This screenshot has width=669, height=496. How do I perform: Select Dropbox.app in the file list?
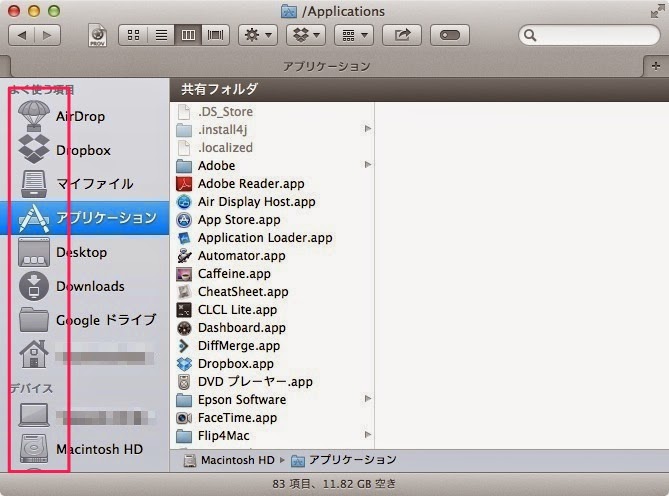tap(272, 364)
